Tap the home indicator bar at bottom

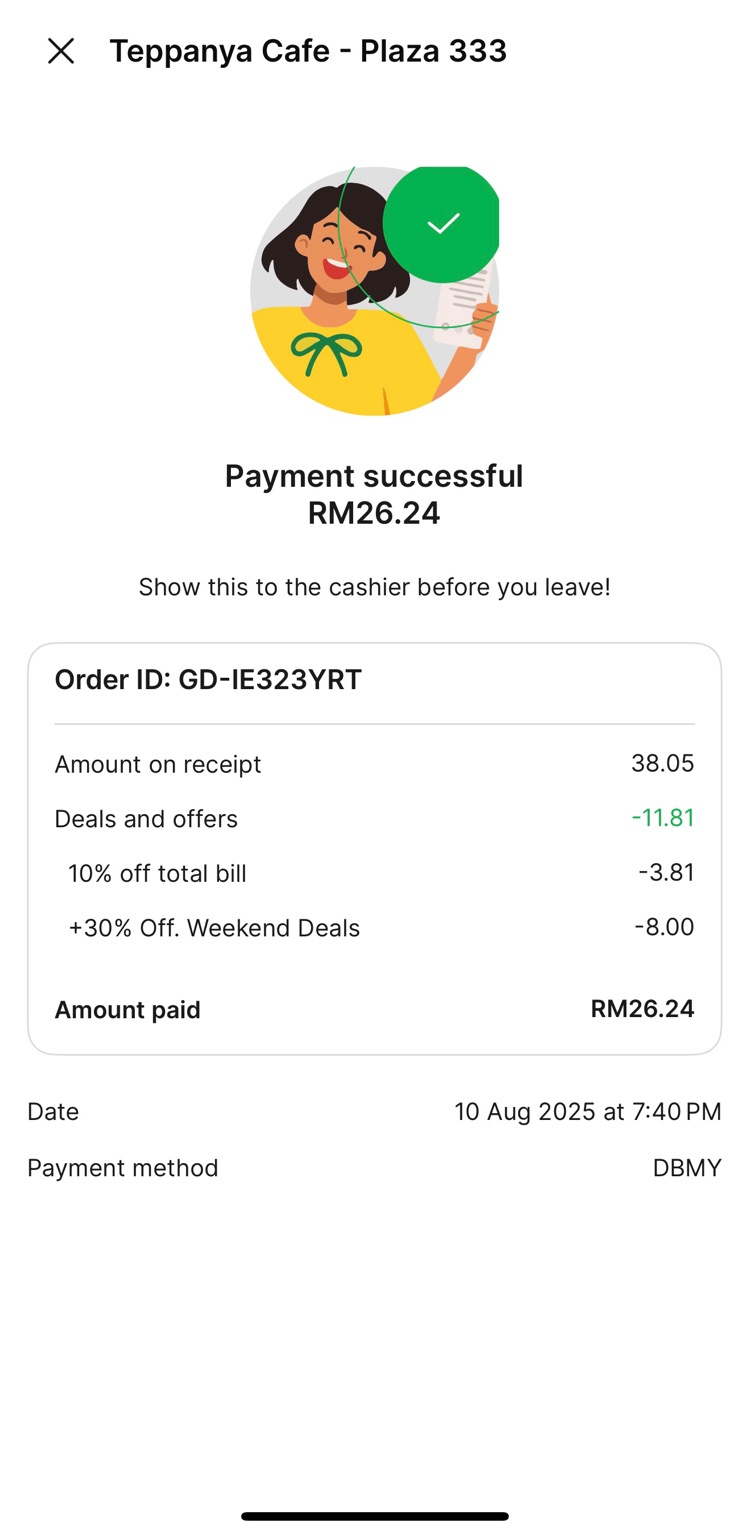375,1516
